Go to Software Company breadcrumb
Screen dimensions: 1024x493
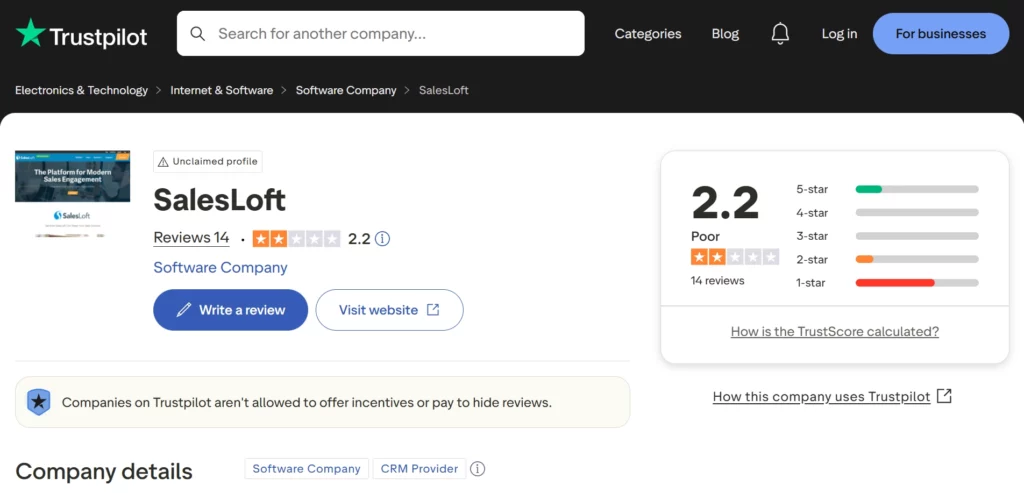(x=346, y=90)
